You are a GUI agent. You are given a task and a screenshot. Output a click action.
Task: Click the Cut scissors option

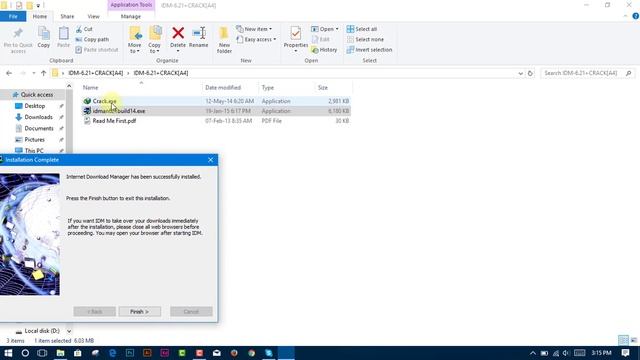click(84, 29)
